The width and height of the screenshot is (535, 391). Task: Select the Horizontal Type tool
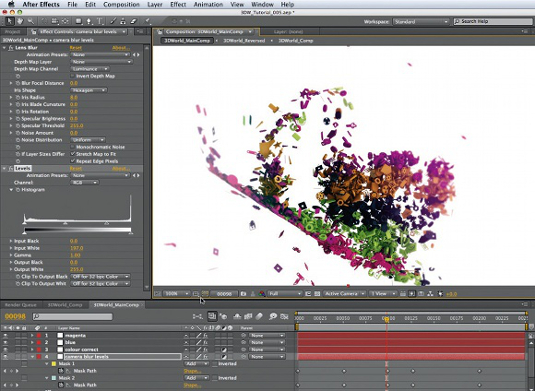click(100, 21)
